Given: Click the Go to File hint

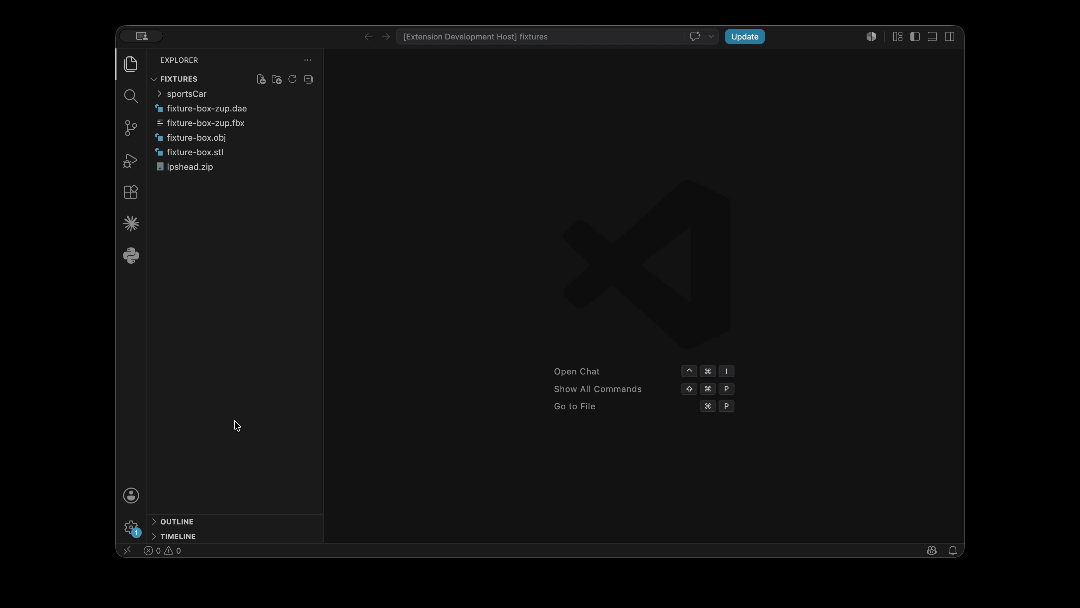Looking at the screenshot, I should tap(574, 406).
